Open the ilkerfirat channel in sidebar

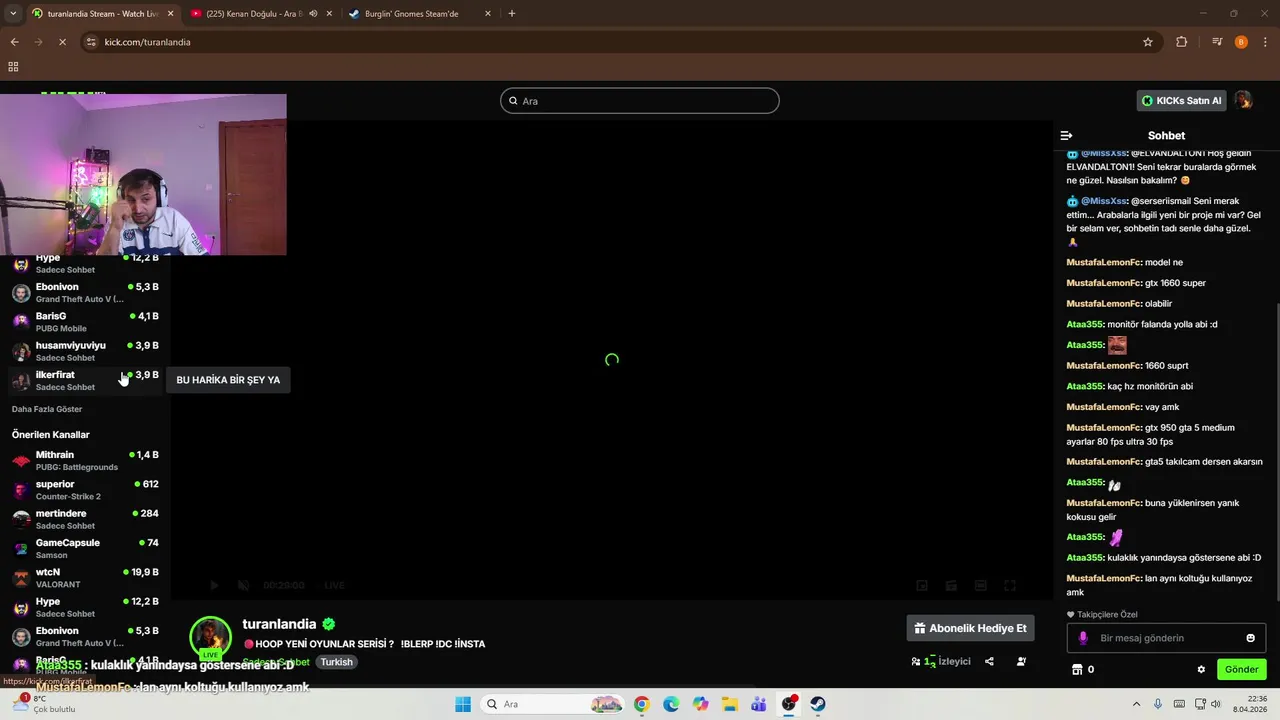point(85,380)
